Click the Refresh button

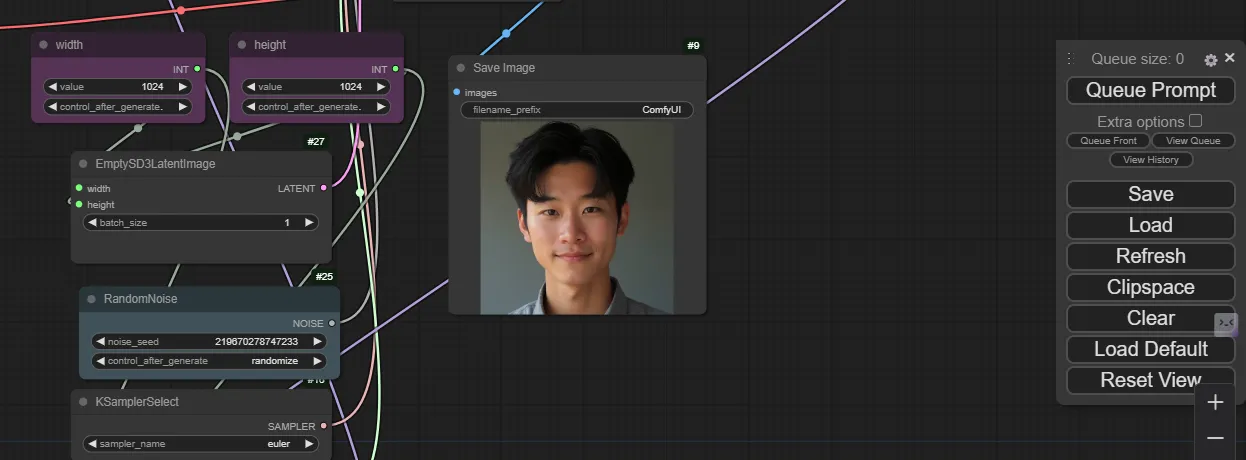coord(1151,256)
